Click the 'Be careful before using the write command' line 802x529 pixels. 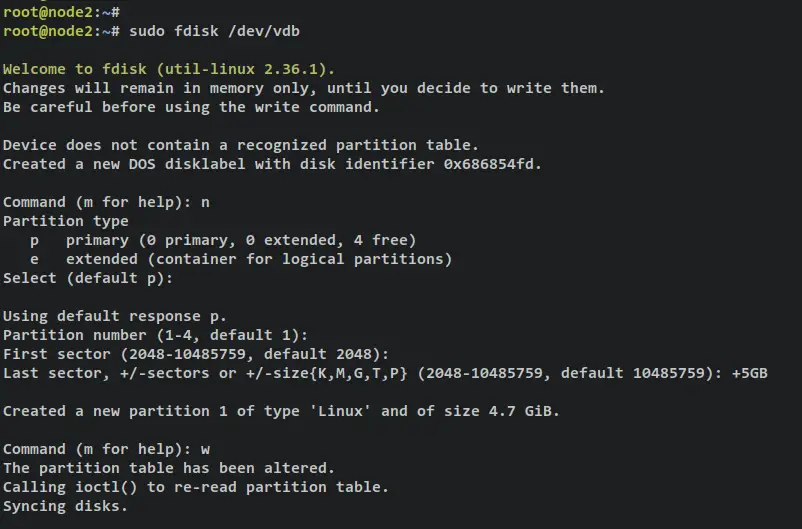[191, 107]
